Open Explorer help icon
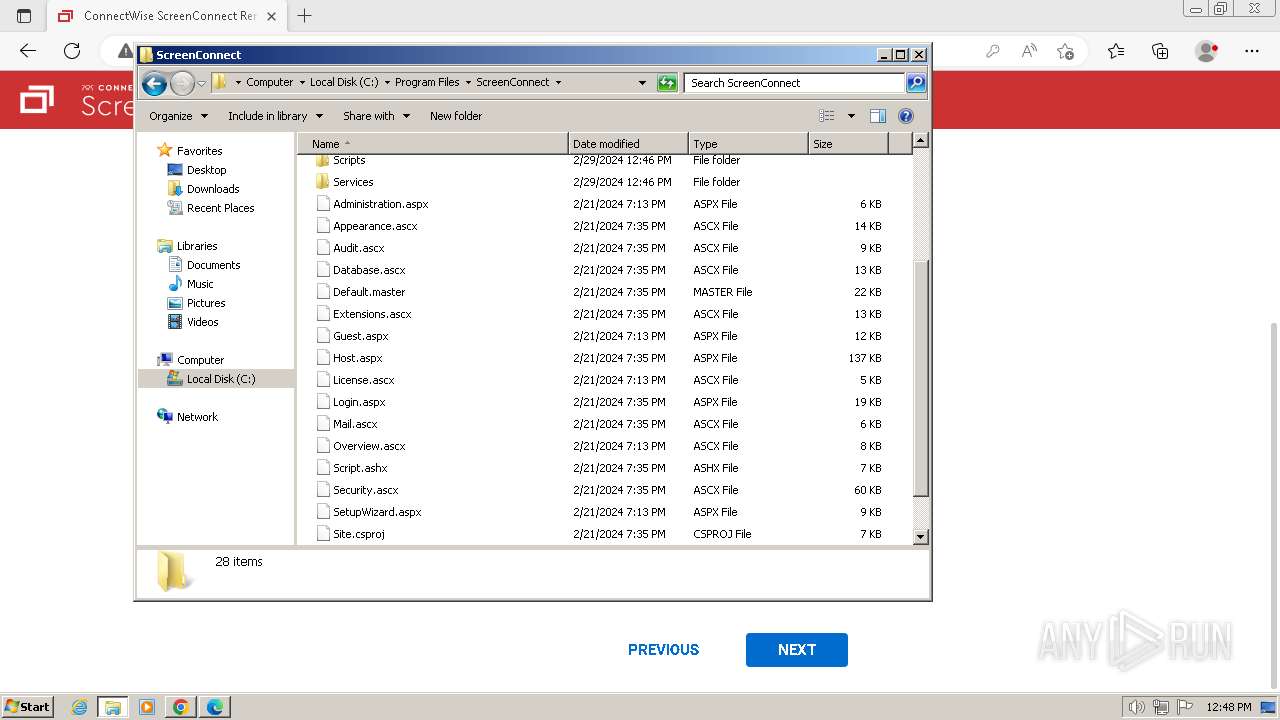This screenshot has width=1280, height=720. point(906,116)
